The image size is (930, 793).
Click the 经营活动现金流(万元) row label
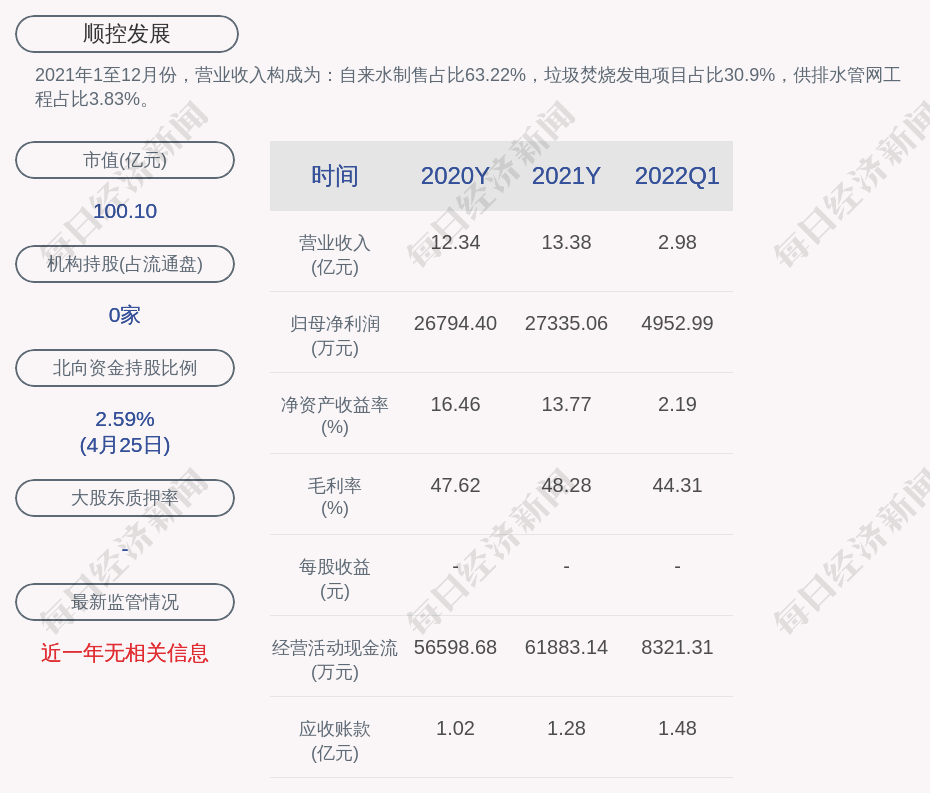[x=335, y=660]
